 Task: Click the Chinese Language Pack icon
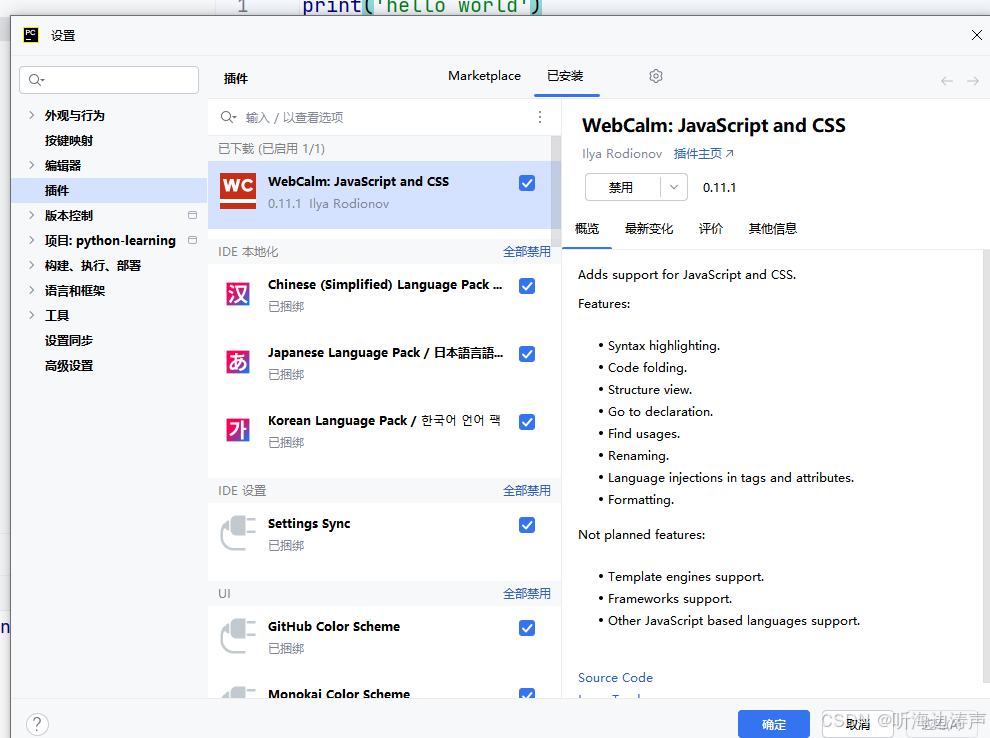(238, 294)
